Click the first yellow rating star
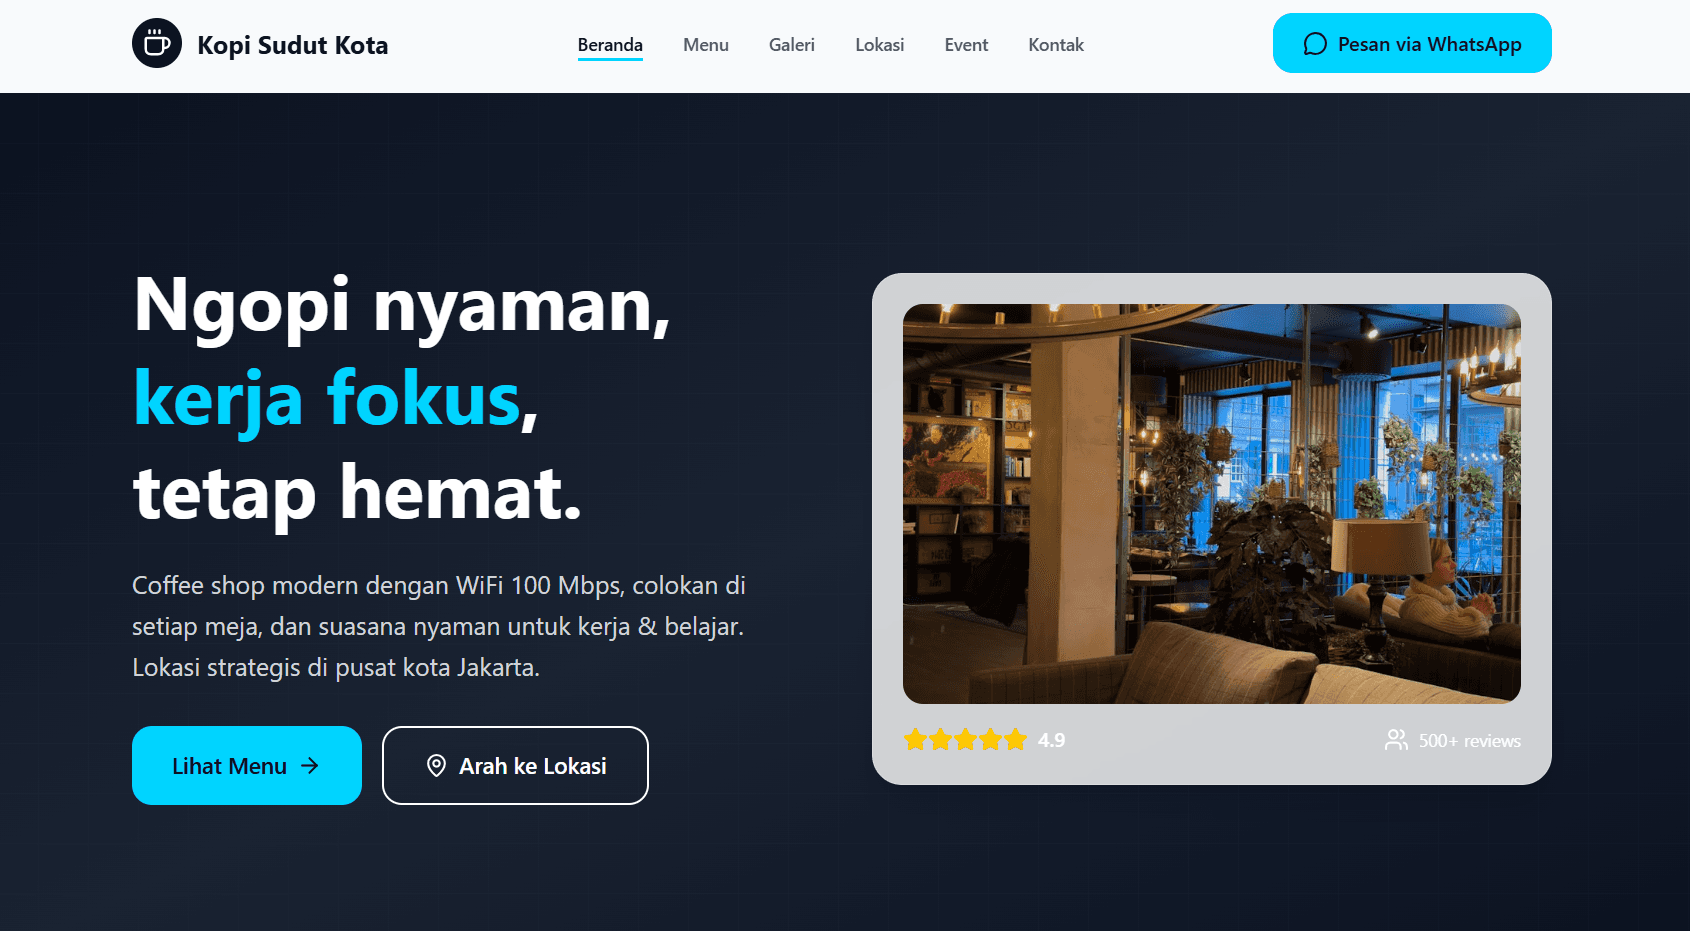The height and width of the screenshot is (931, 1690). tap(915, 740)
